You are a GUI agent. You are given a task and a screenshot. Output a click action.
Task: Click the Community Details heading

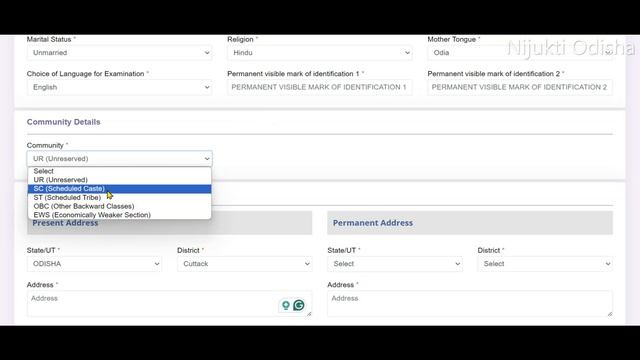coord(64,122)
